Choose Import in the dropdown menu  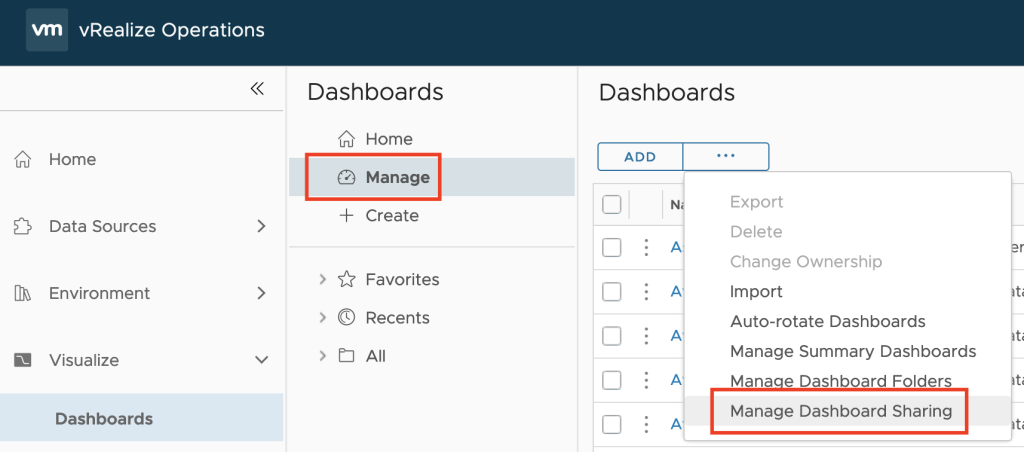[756, 291]
